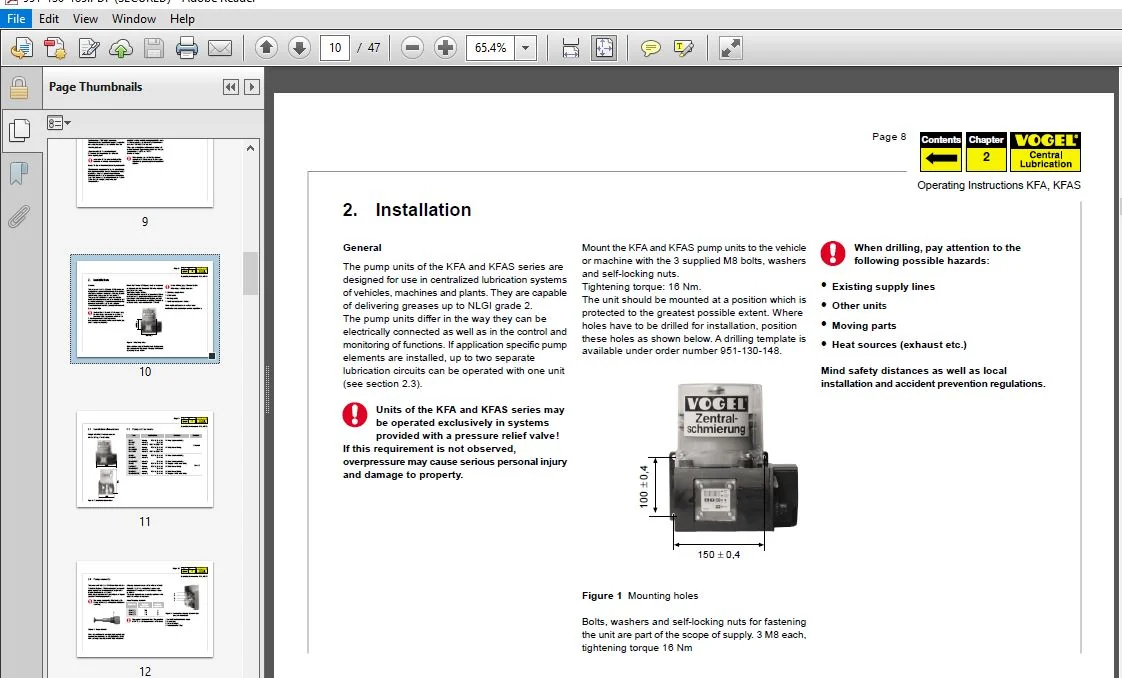Click the Contents back arrow link
This screenshot has width=1122, height=678.
point(940,152)
